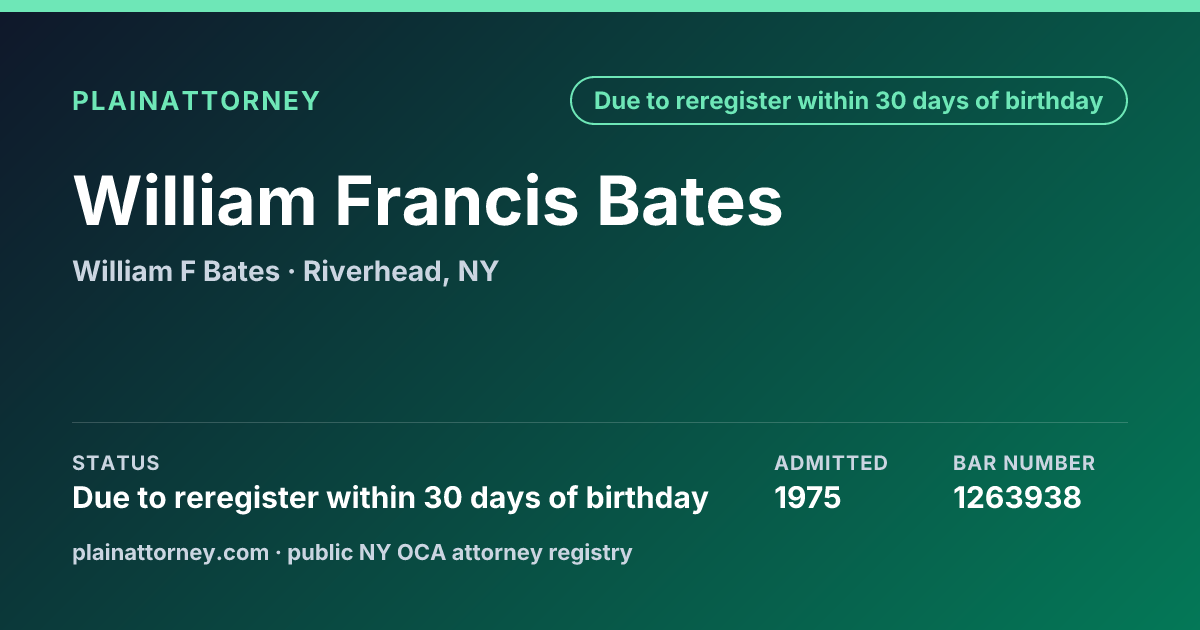Click the word Bates in the heading
This screenshot has width=1200, height=630.
click(690, 201)
